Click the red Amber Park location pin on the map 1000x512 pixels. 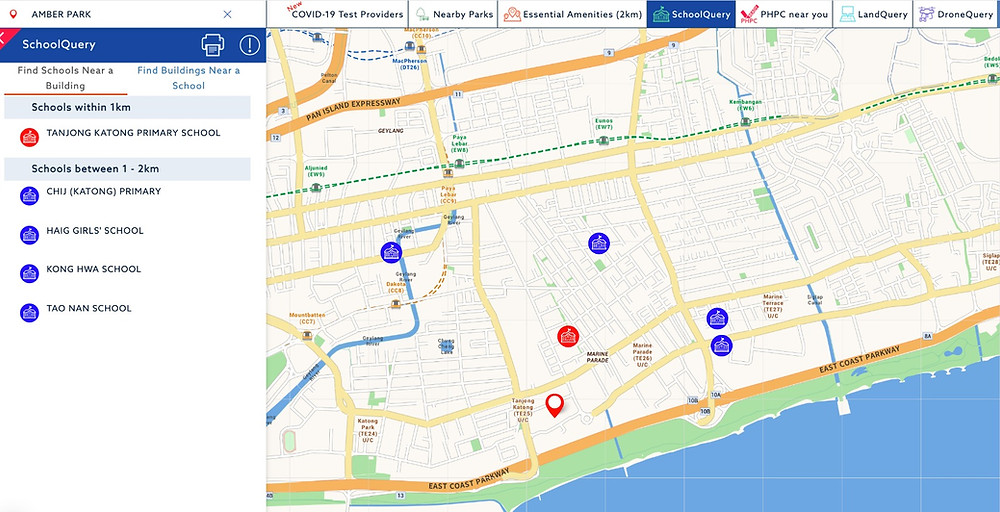pos(555,406)
